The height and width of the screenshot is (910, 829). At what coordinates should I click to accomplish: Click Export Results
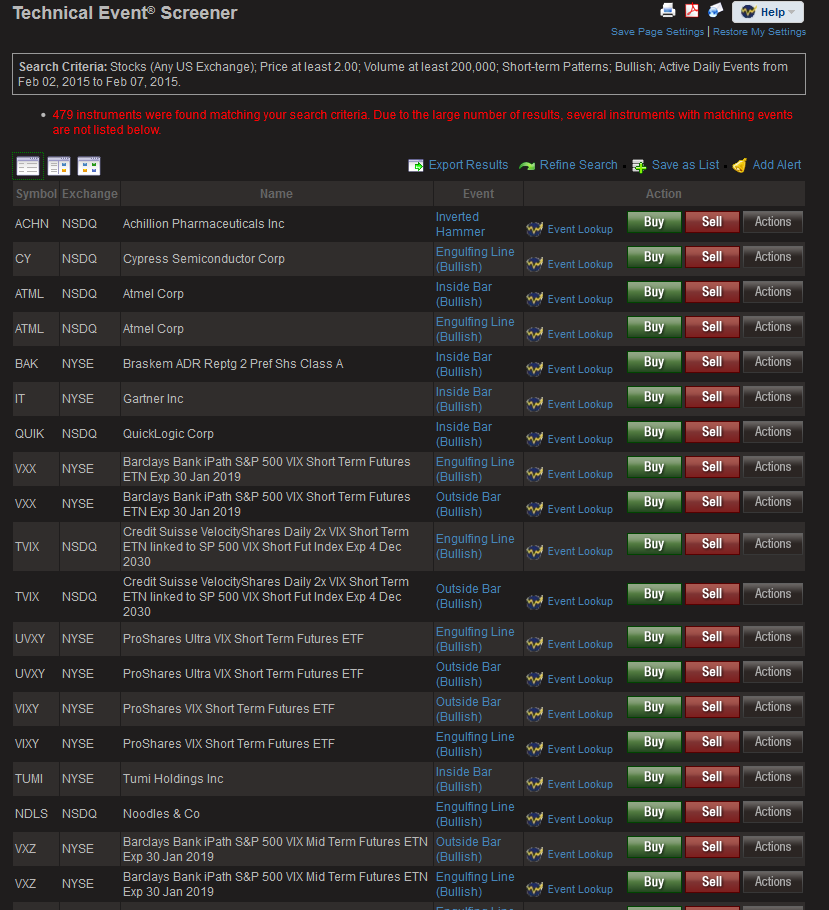468,165
